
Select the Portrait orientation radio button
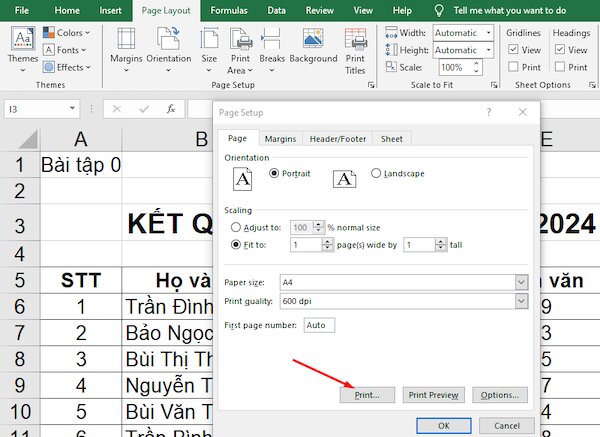click(x=274, y=173)
